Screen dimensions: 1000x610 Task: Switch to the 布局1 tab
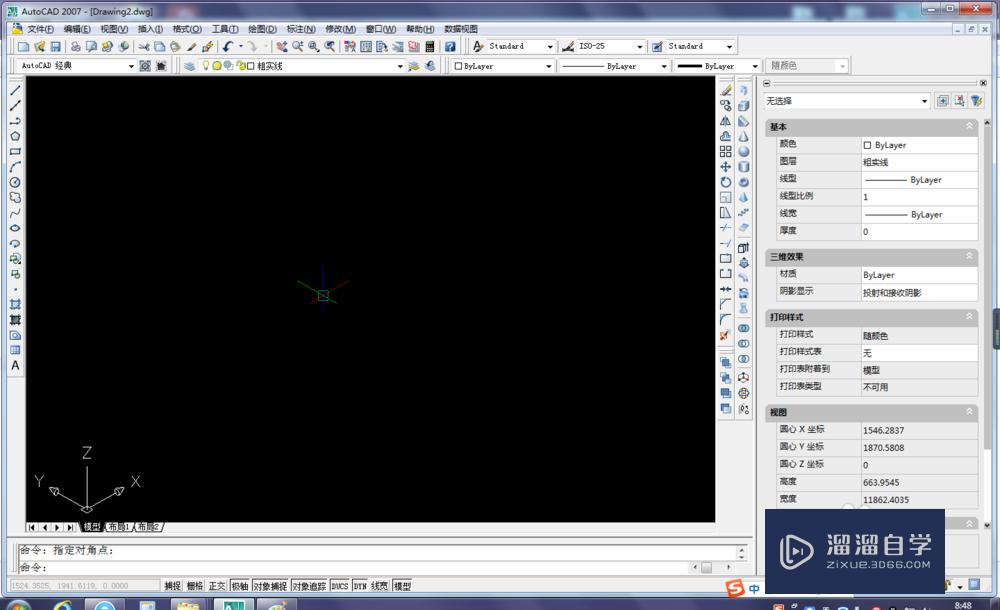point(118,526)
